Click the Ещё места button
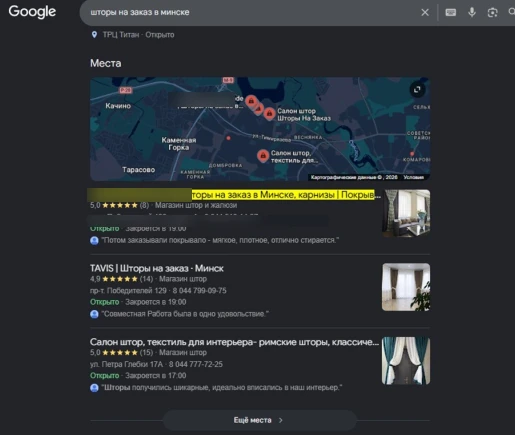This screenshot has height=435, width=515. tap(260, 420)
